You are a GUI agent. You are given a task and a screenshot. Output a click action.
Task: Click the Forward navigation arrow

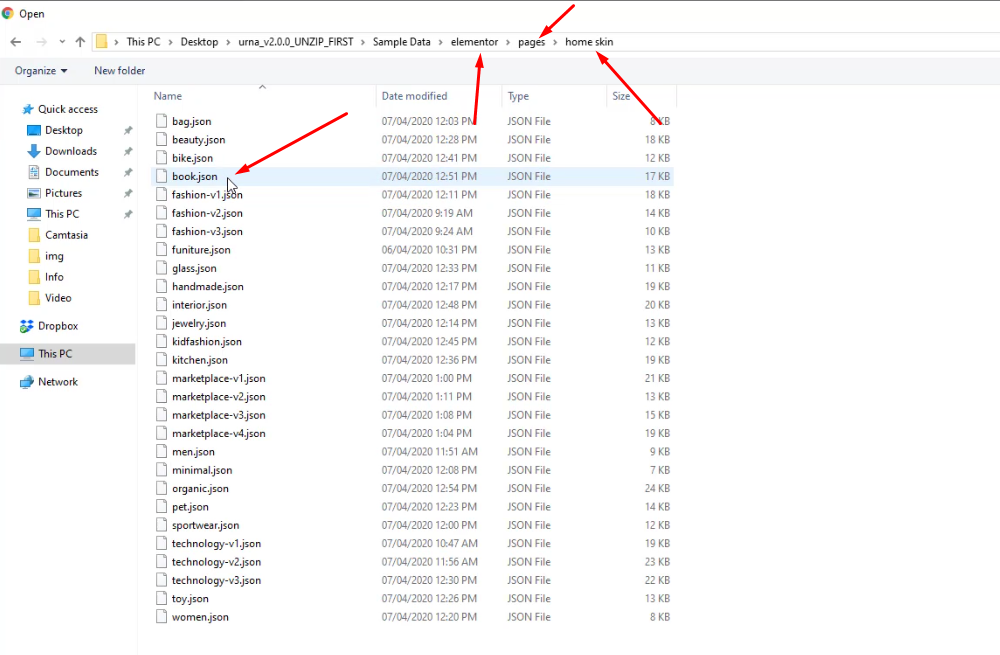[x=41, y=42]
